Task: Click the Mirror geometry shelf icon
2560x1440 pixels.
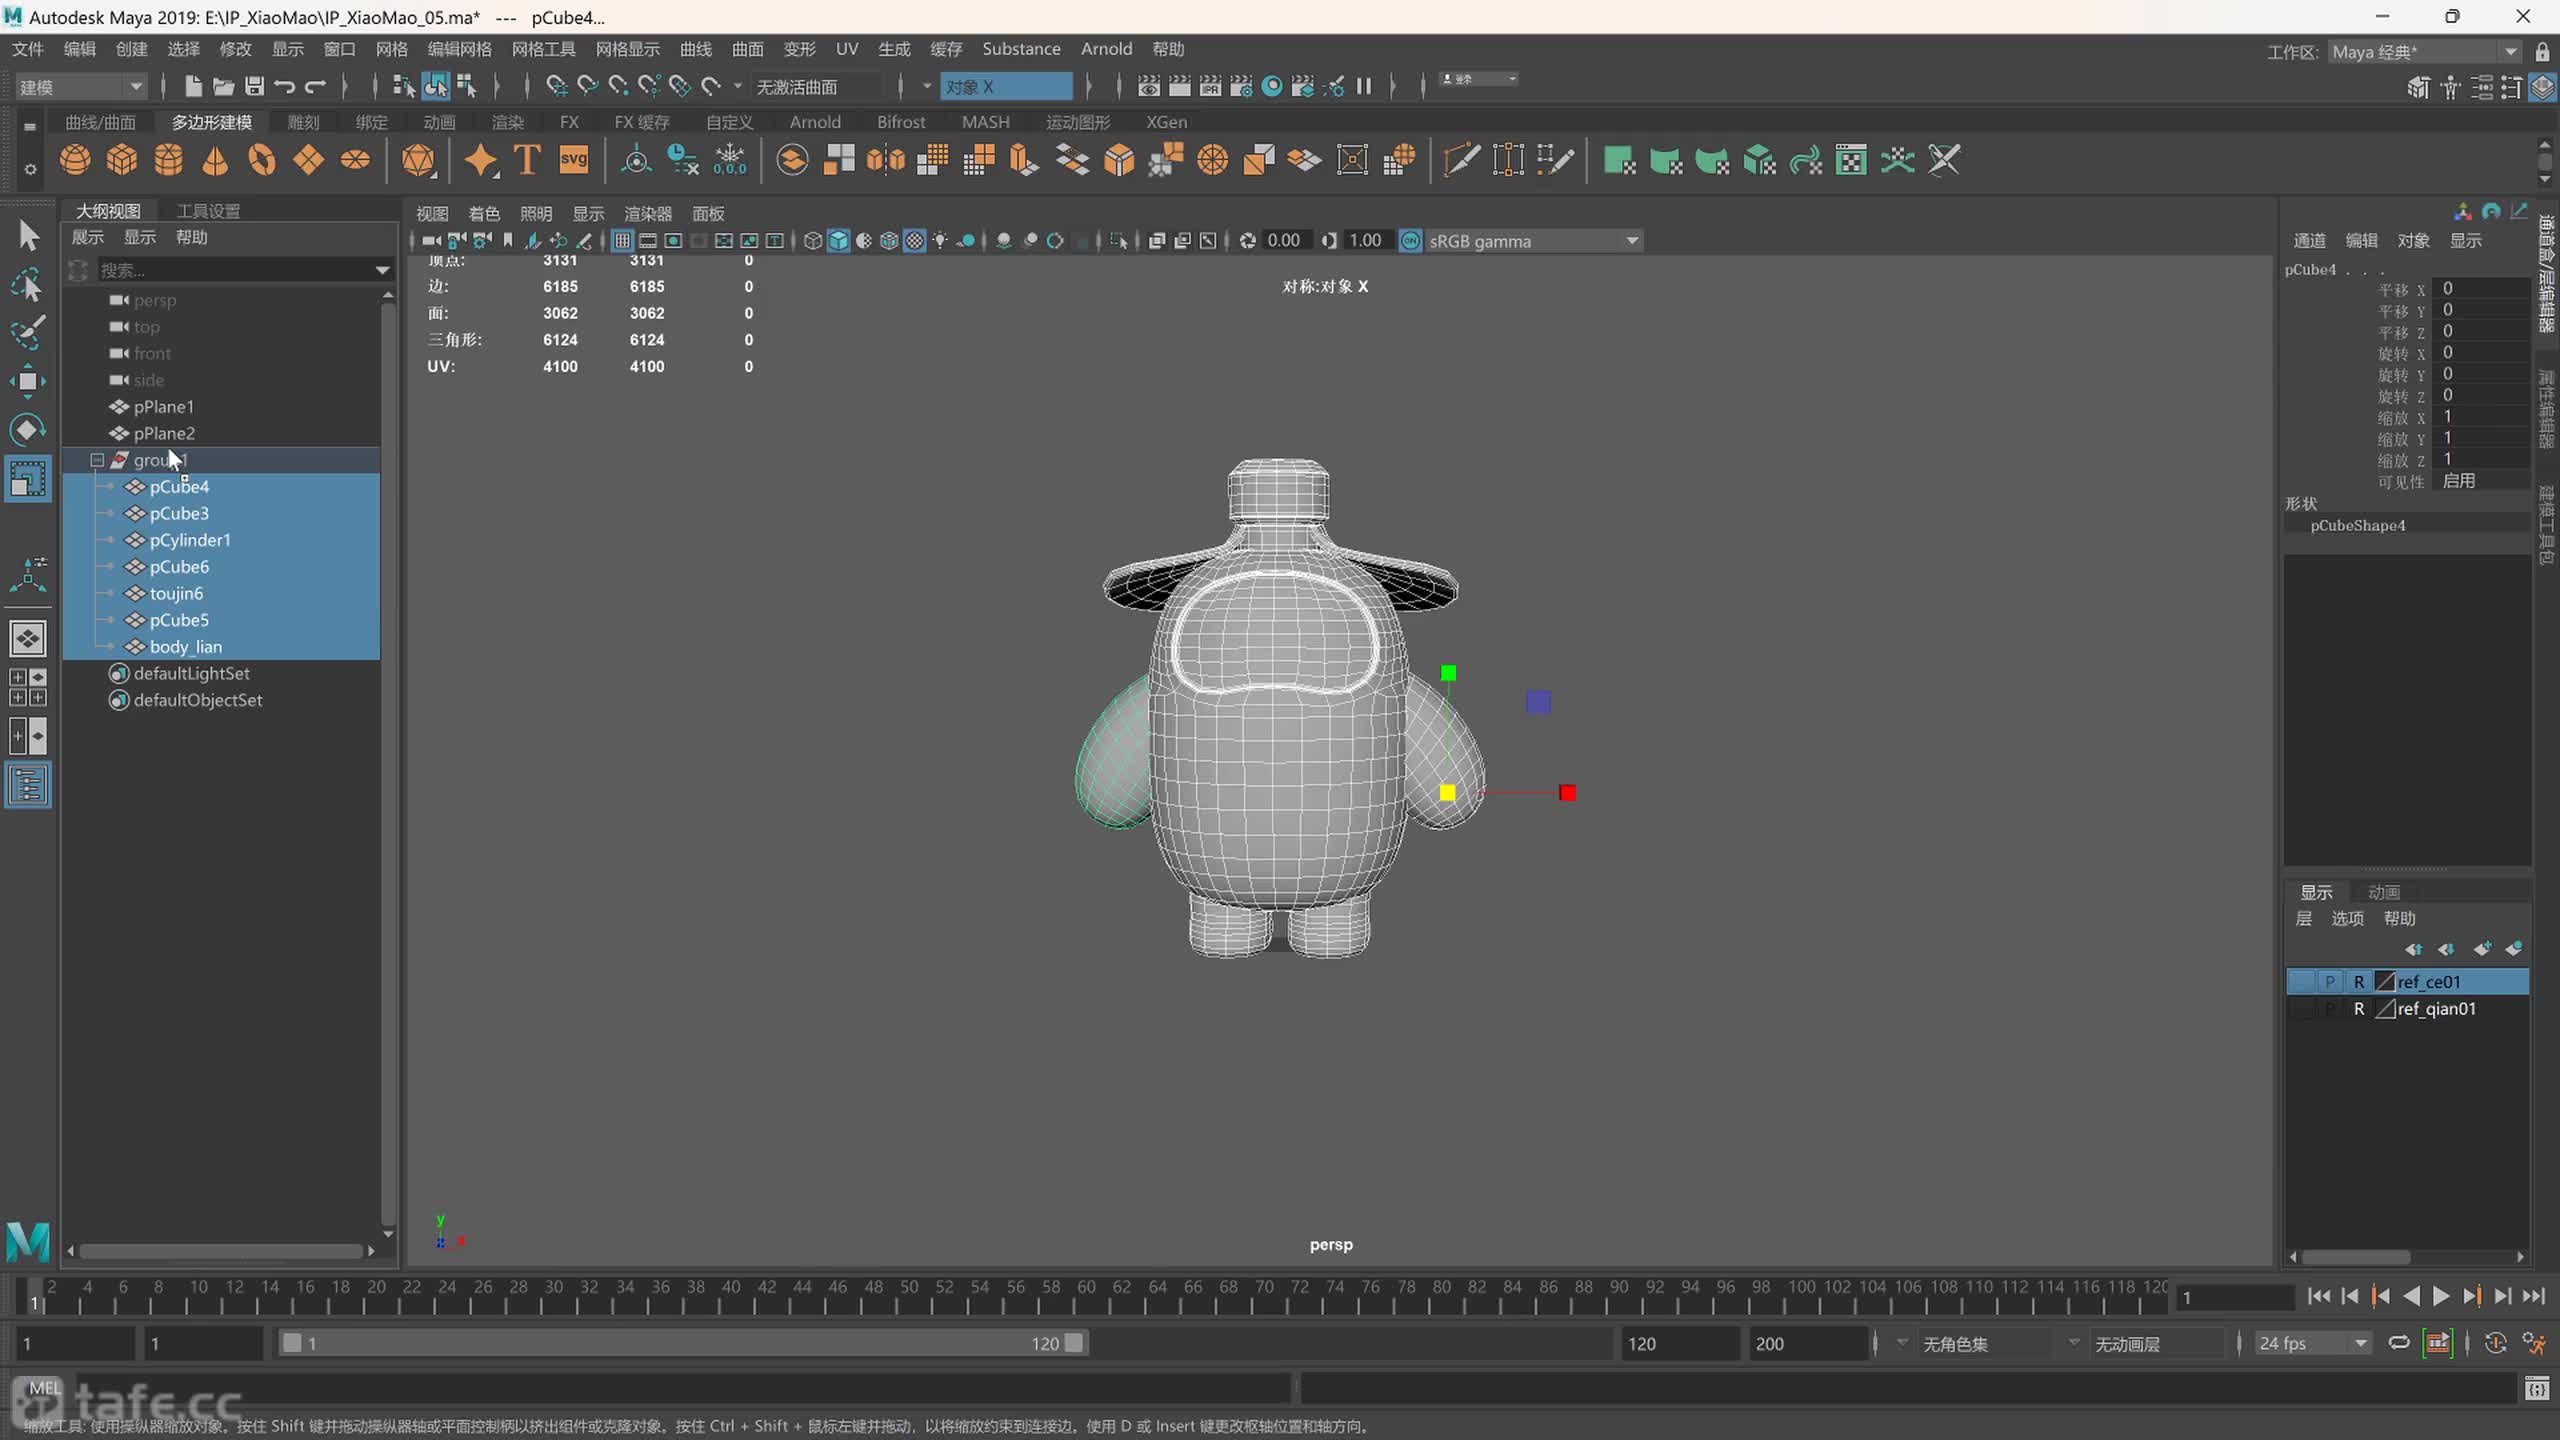Action: (886, 160)
